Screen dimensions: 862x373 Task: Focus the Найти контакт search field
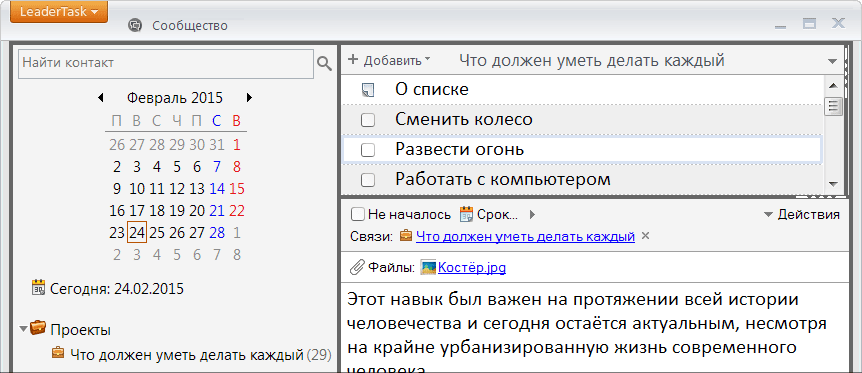pos(166,63)
